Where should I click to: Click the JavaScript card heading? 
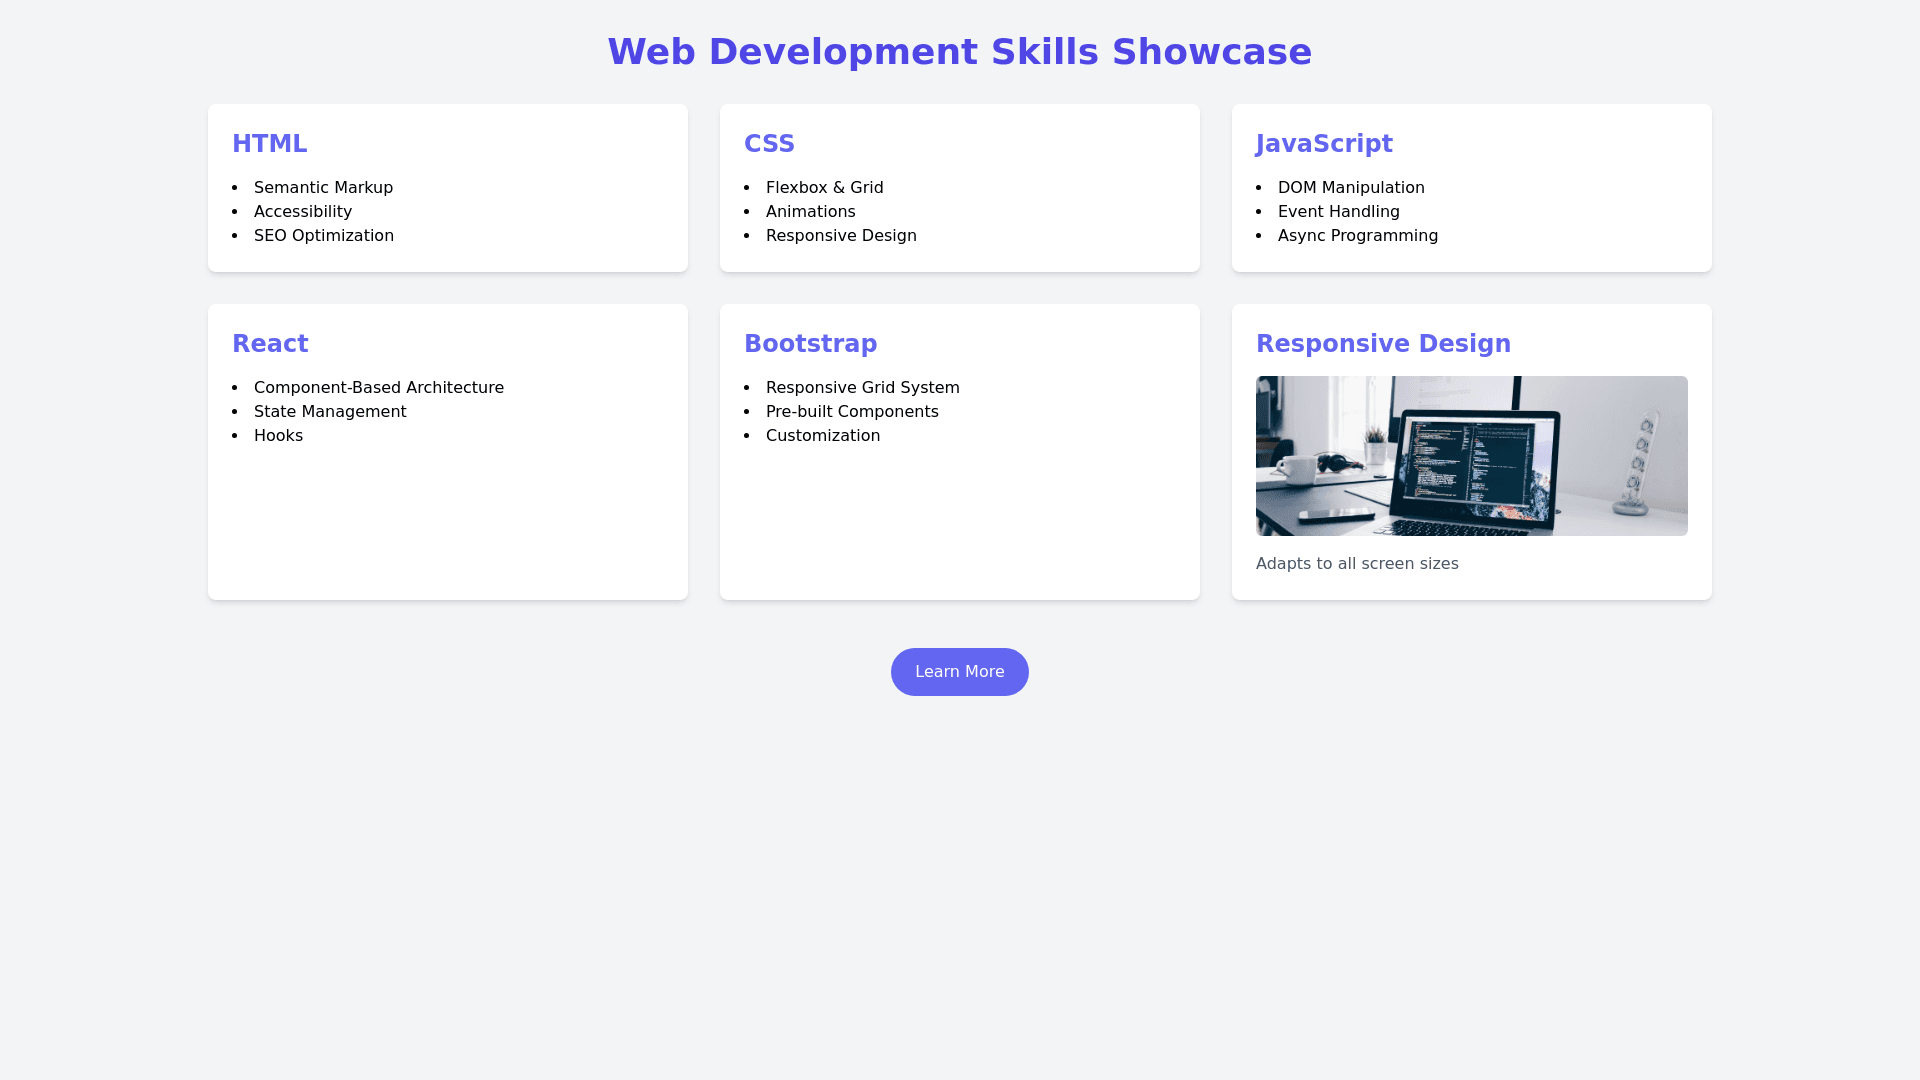(1323, 144)
